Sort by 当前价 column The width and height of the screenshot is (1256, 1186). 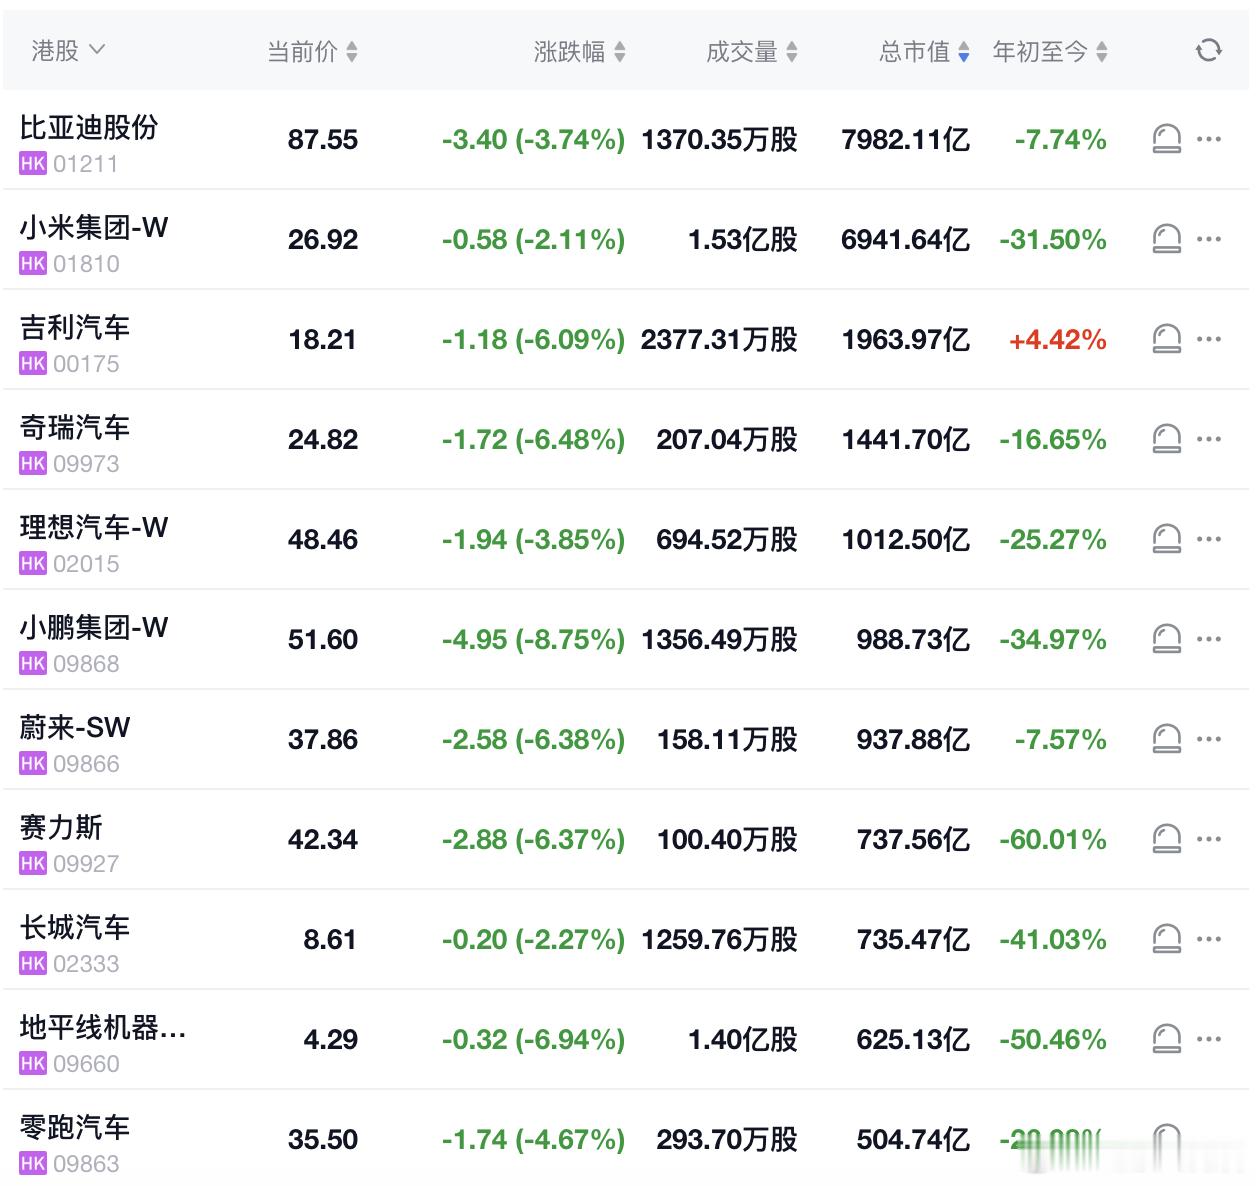click(x=312, y=52)
